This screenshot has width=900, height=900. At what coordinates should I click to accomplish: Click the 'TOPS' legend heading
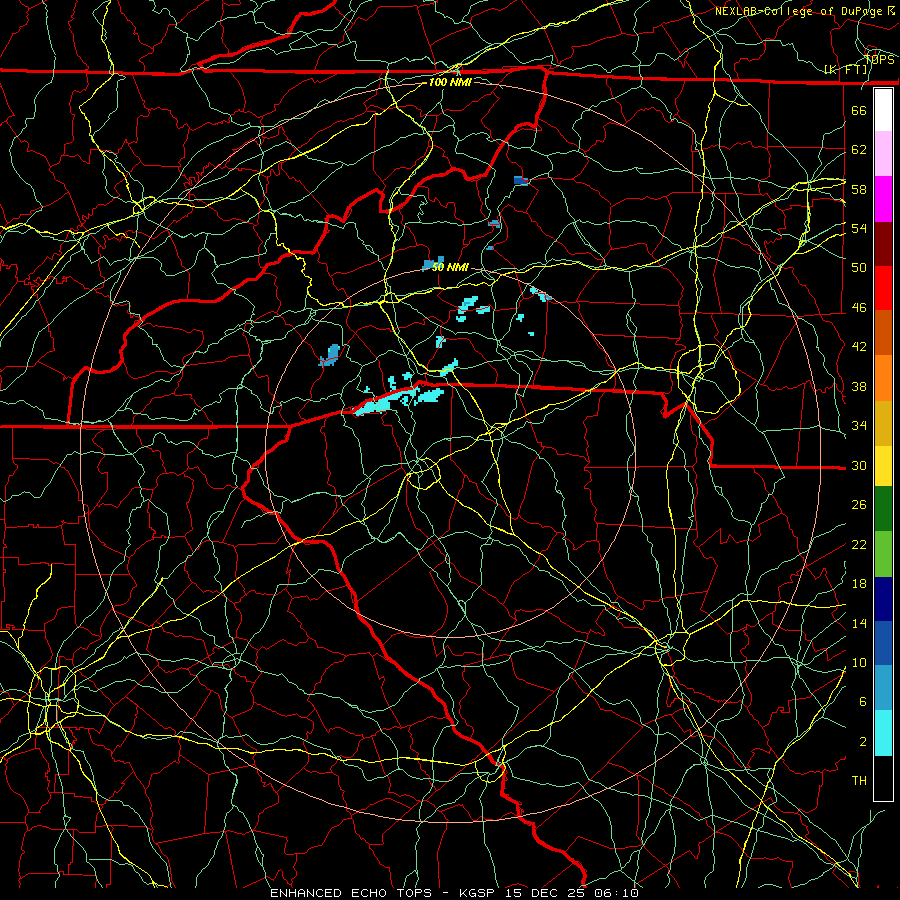(x=880, y=60)
